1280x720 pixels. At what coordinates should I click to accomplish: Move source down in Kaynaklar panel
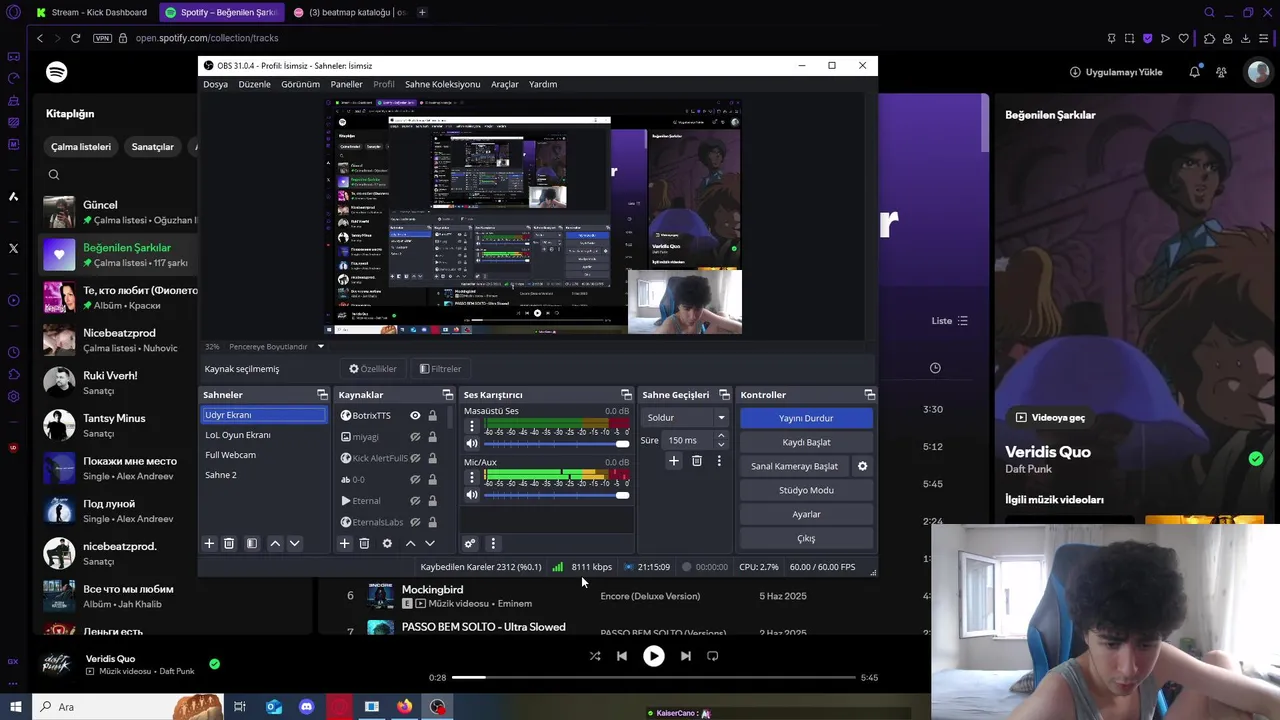[430, 543]
